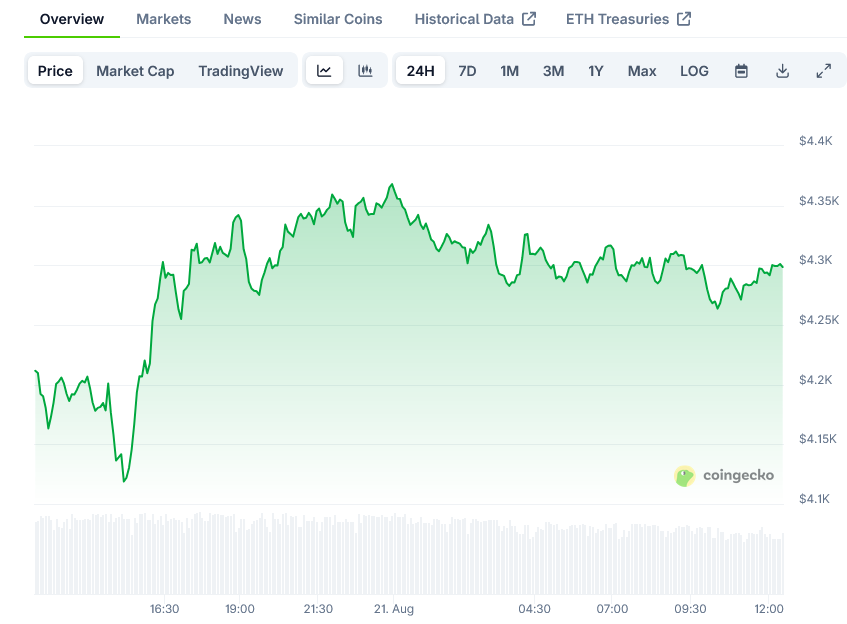The width and height of the screenshot is (847, 624).
Task: Download the chart data
Action: 782,71
